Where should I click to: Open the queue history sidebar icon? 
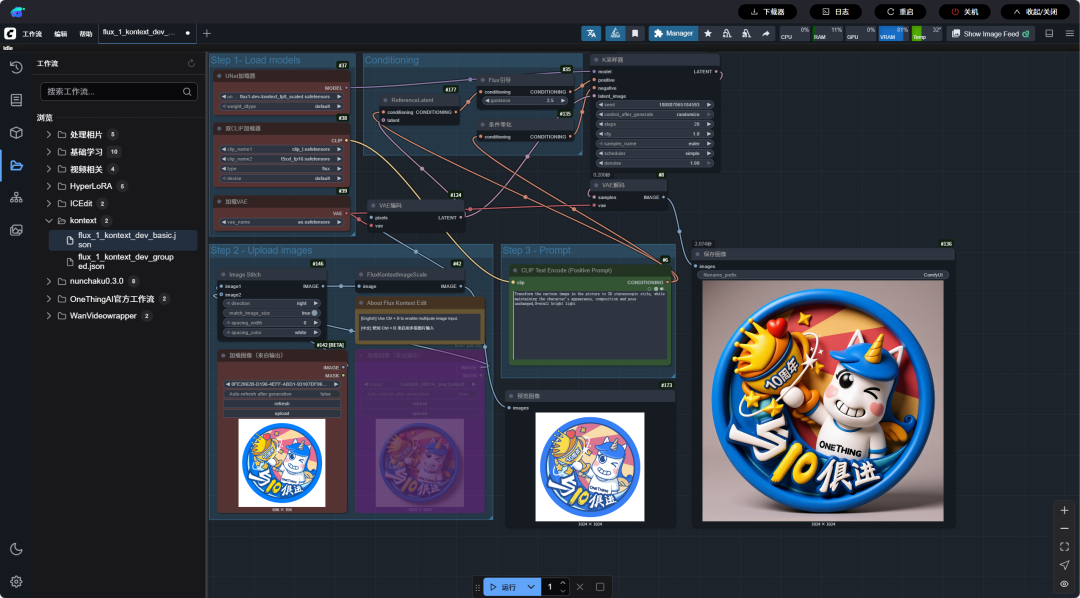(x=17, y=67)
